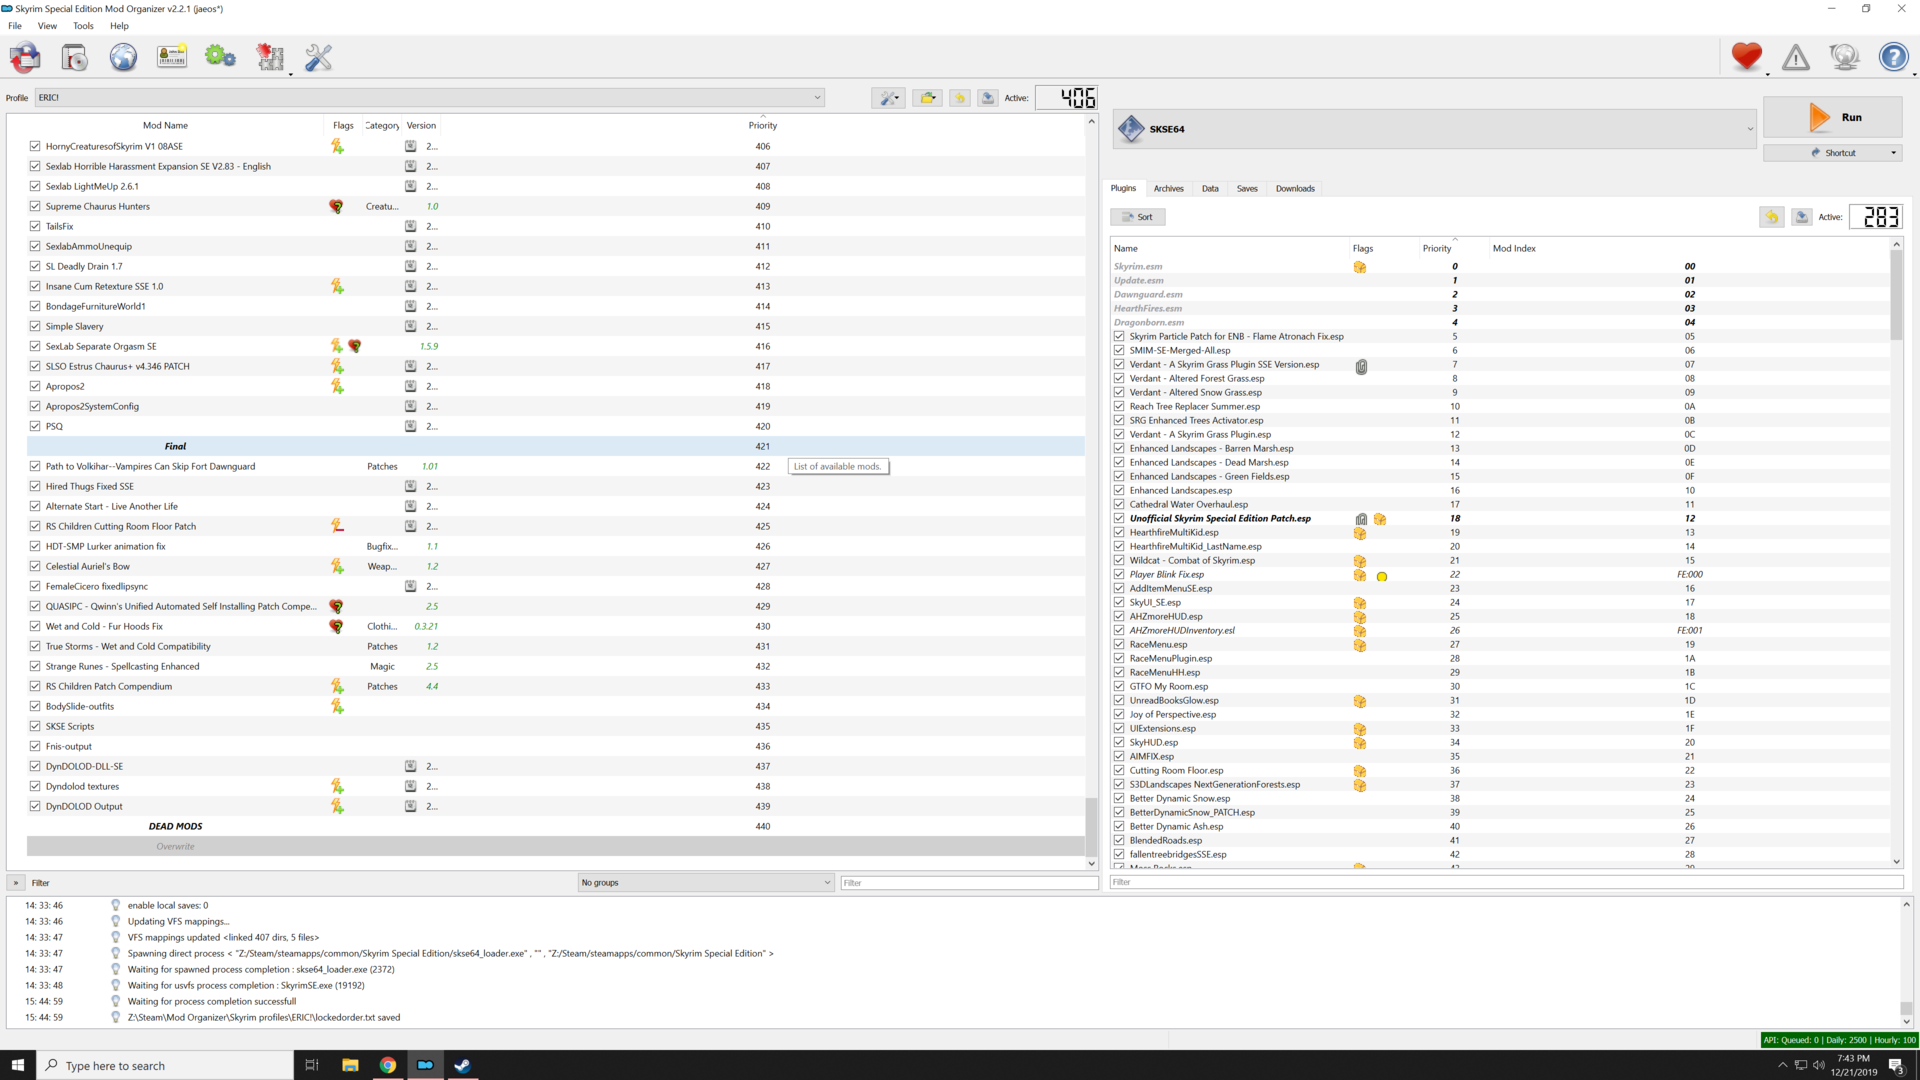The height and width of the screenshot is (1080, 1920).
Task: Open the File menu
Action: [15, 26]
